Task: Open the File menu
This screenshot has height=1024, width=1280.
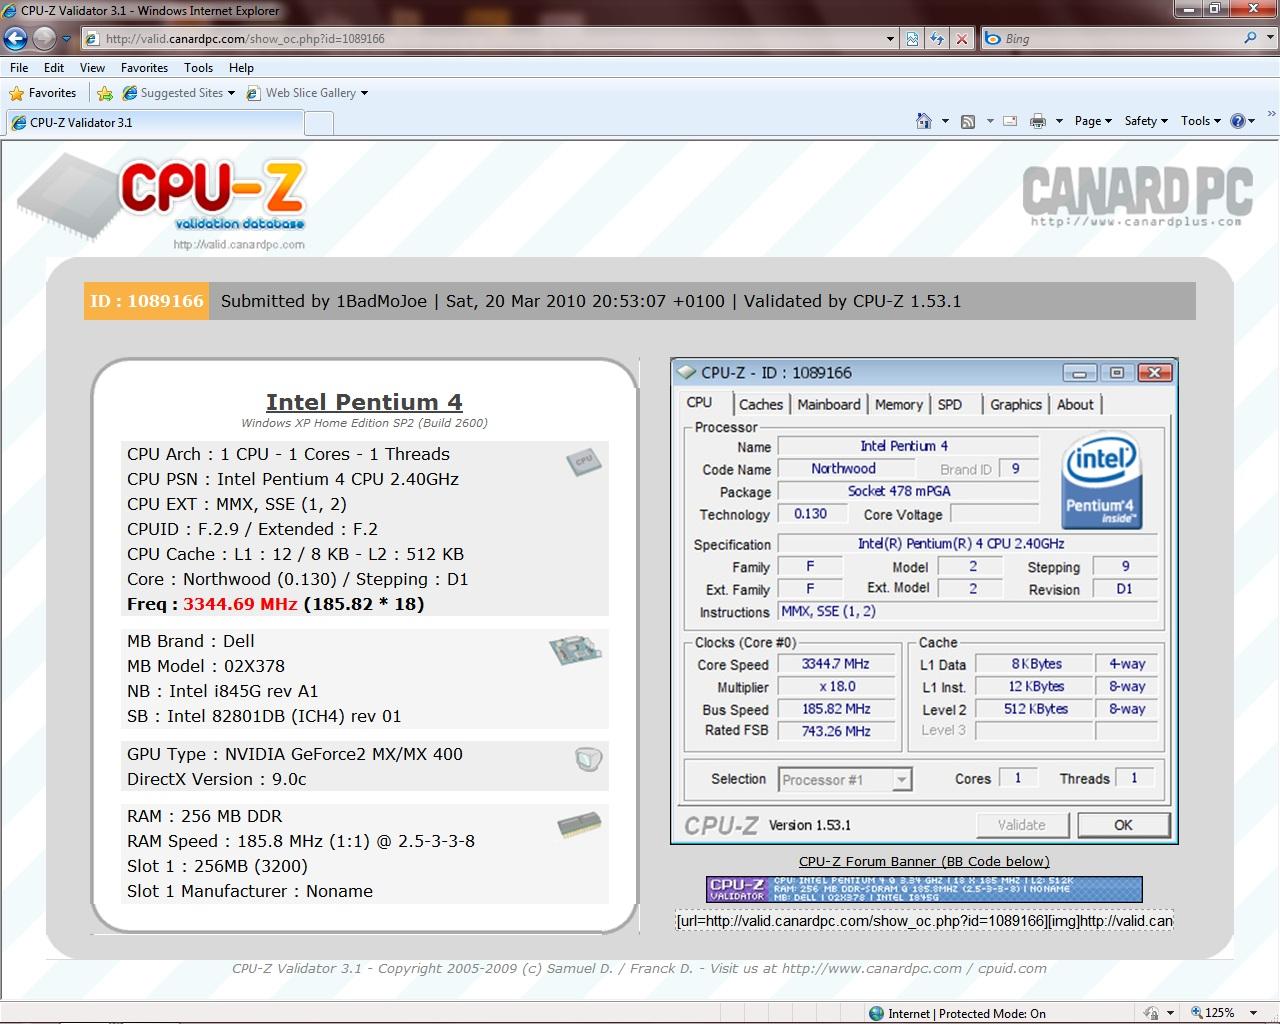Action: (19, 68)
